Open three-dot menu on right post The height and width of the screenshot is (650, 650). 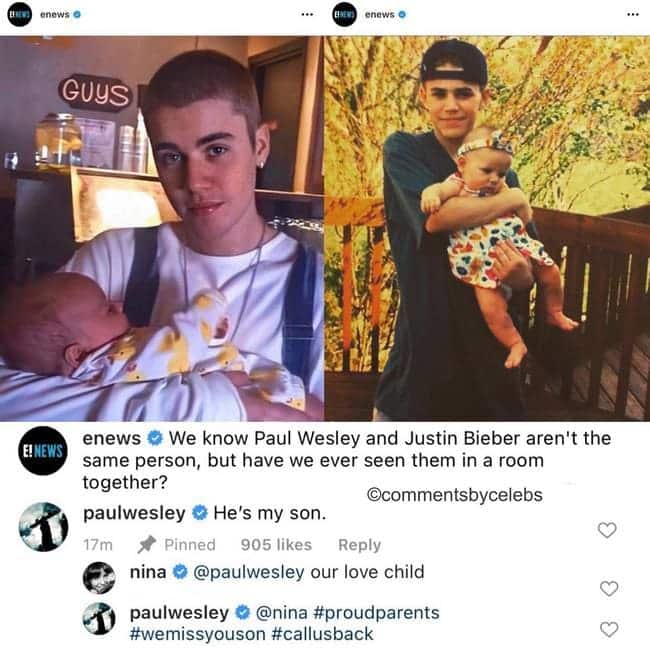[633, 15]
